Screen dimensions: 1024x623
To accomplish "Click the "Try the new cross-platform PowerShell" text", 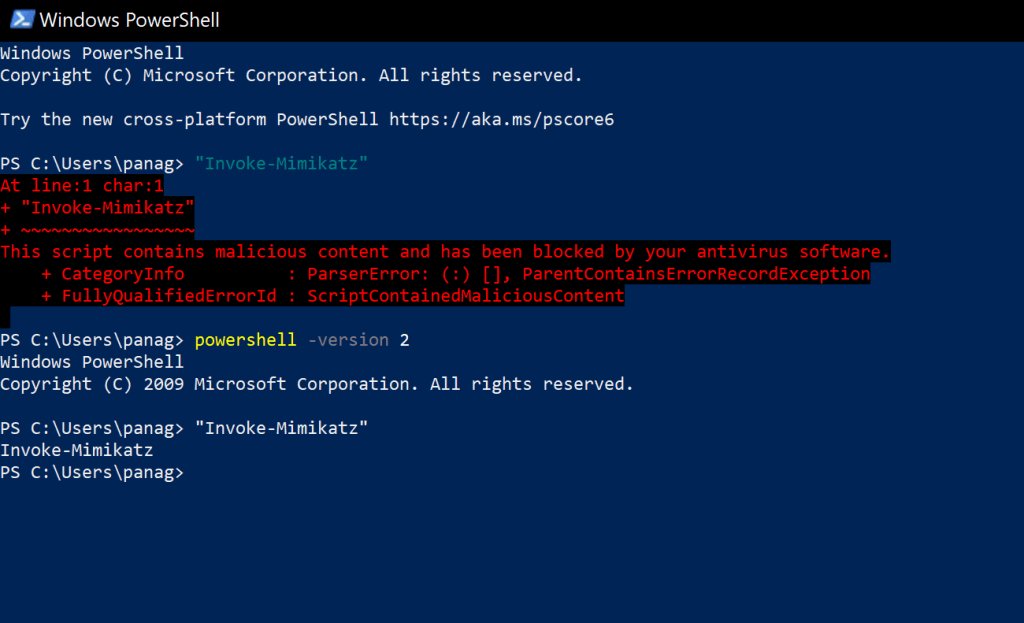I will click(189, 119).
